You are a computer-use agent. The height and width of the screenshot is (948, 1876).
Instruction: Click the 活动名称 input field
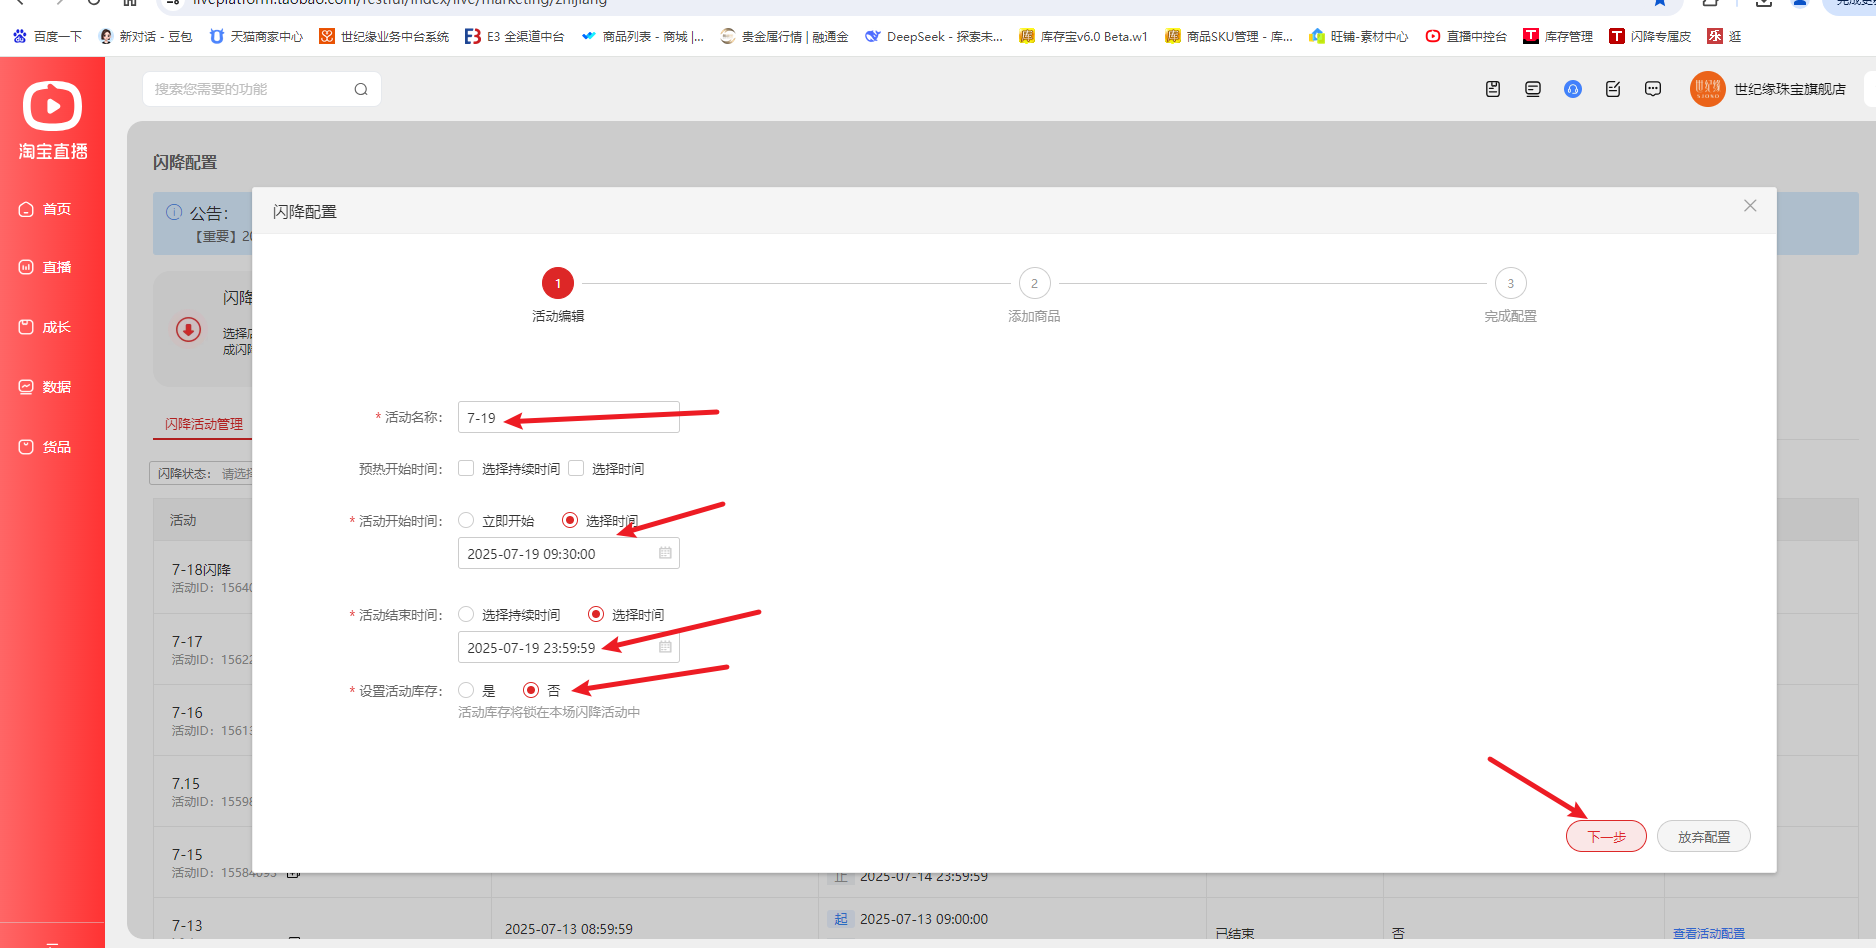tap(568, 417)
